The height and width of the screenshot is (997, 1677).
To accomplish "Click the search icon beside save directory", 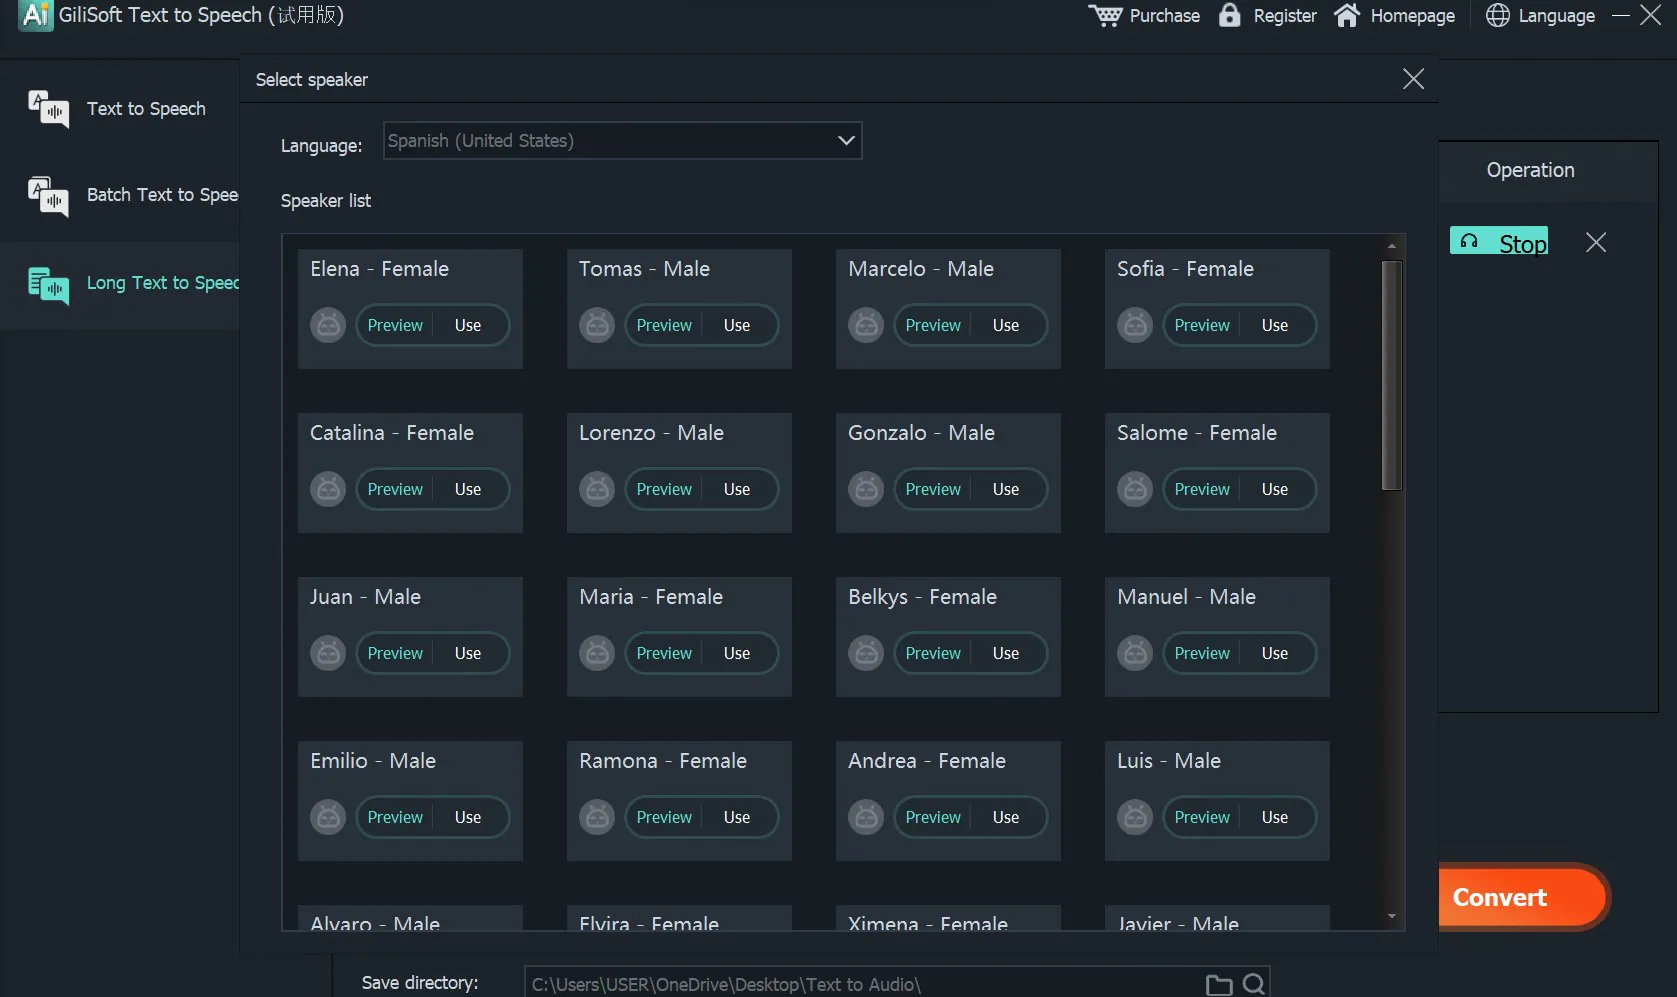I will click(x=1254, y=985).
